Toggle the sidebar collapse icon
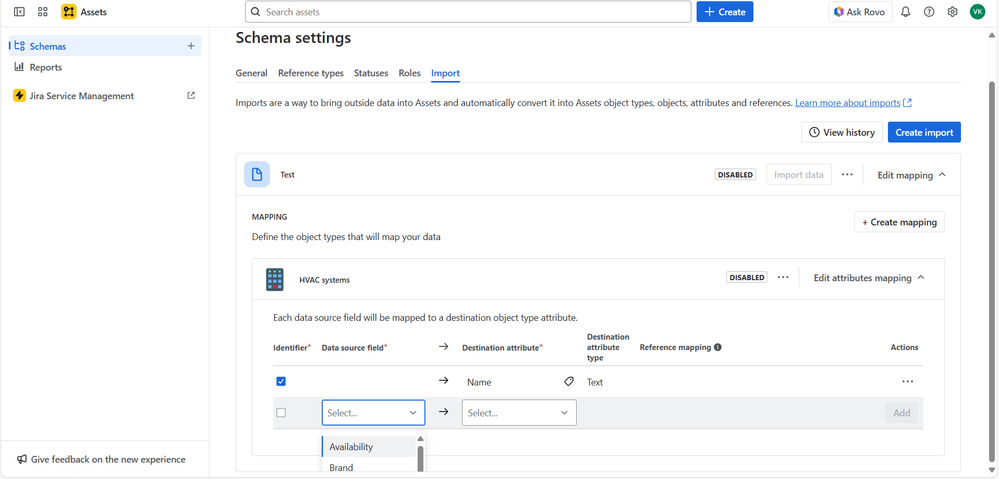Viewport: 999px width, 479px height. pos(19,12)
